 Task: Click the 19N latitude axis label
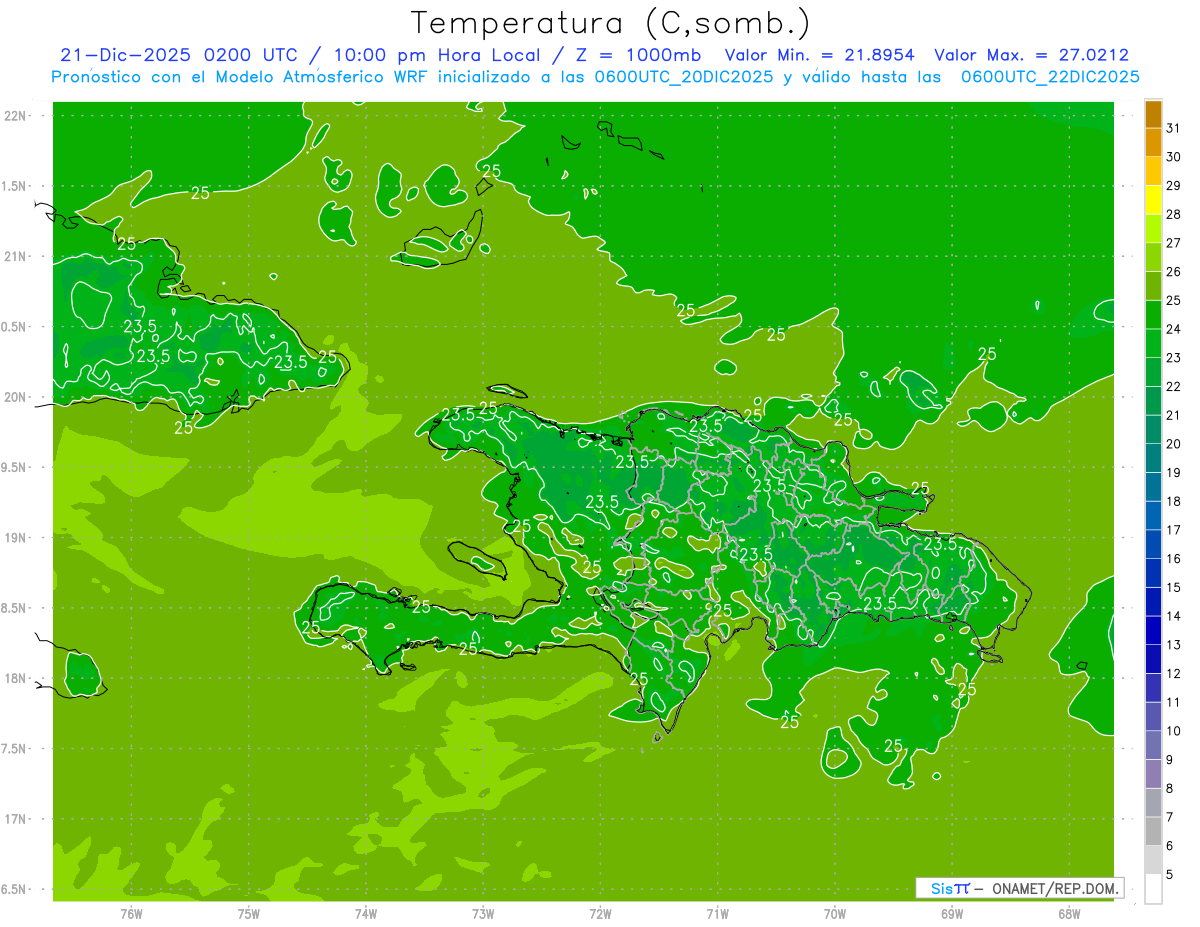coord(15,537)
